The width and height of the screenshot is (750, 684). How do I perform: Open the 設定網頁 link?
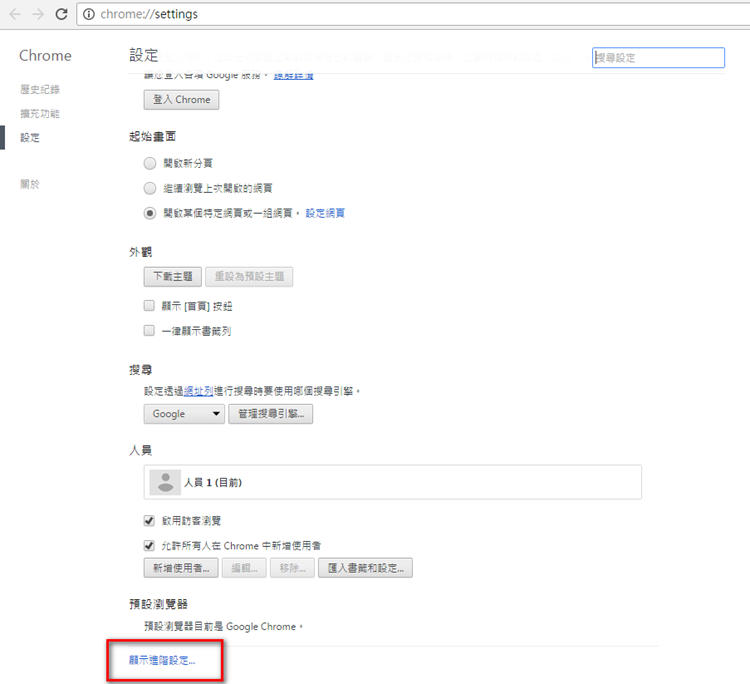coord(325,213)
